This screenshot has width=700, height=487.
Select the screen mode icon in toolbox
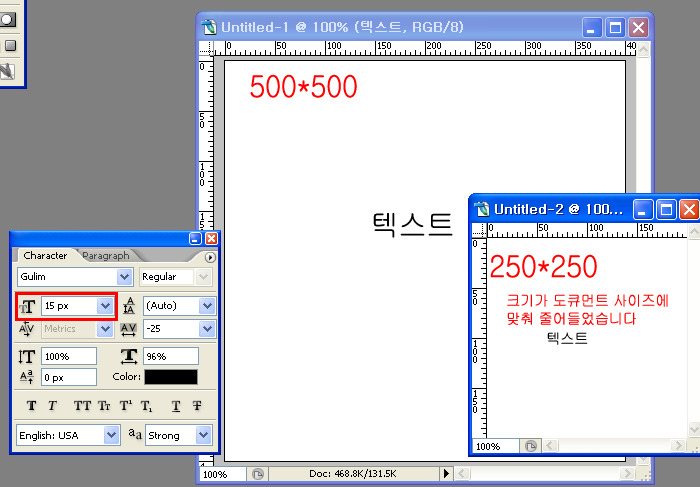[x=9, y=45]
